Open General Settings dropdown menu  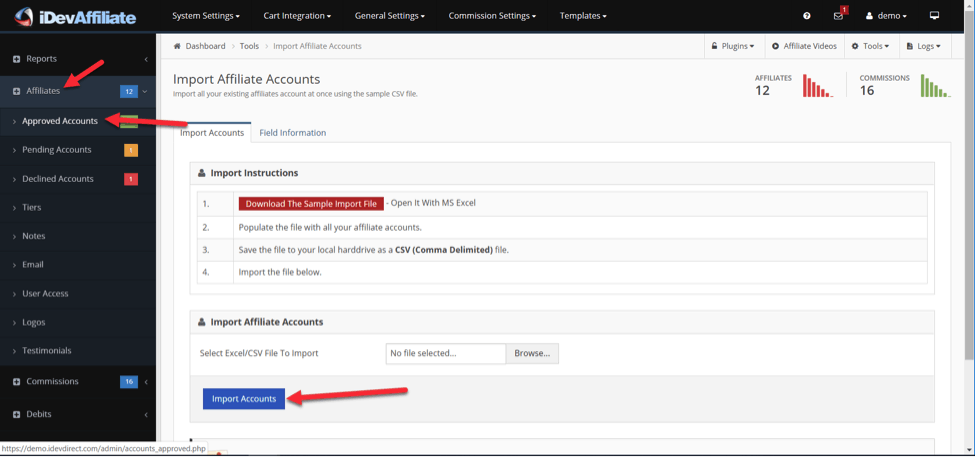[x=390, y=16]
